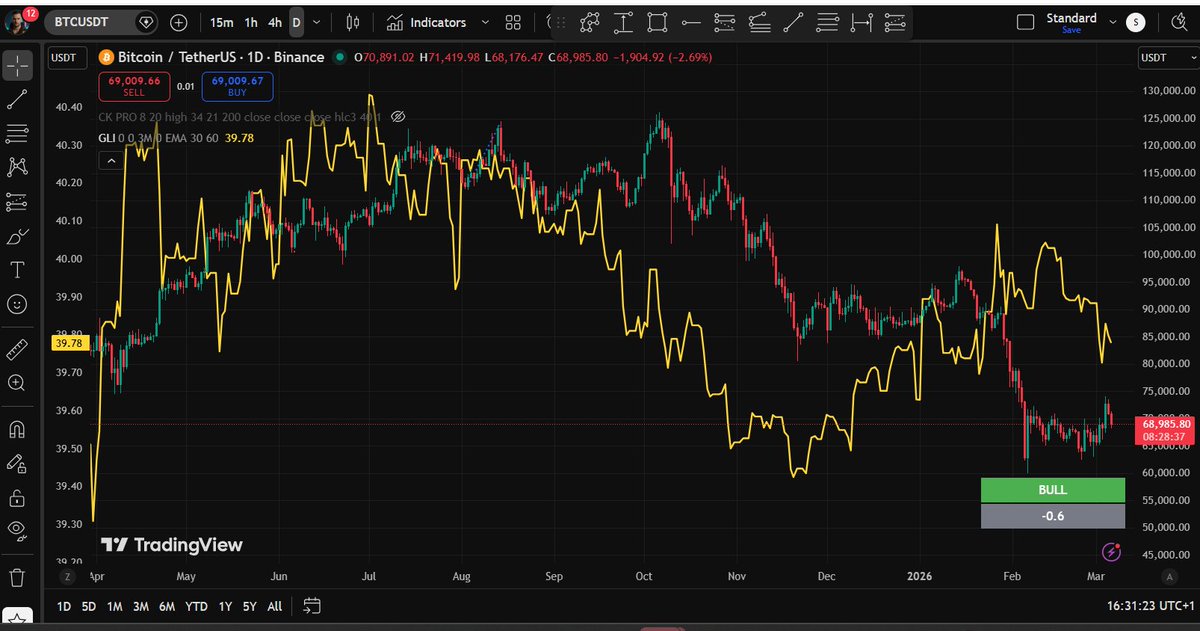
Task: Set range to YTD
Action: (197, 606)
